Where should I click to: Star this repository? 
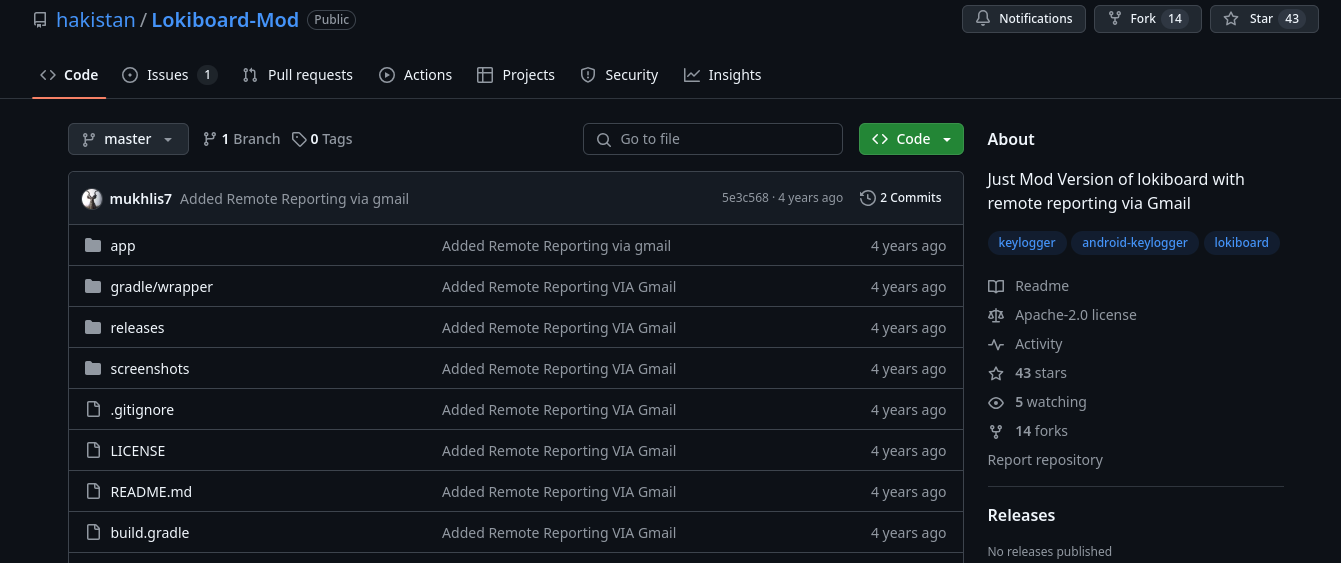pos(1264,19)
